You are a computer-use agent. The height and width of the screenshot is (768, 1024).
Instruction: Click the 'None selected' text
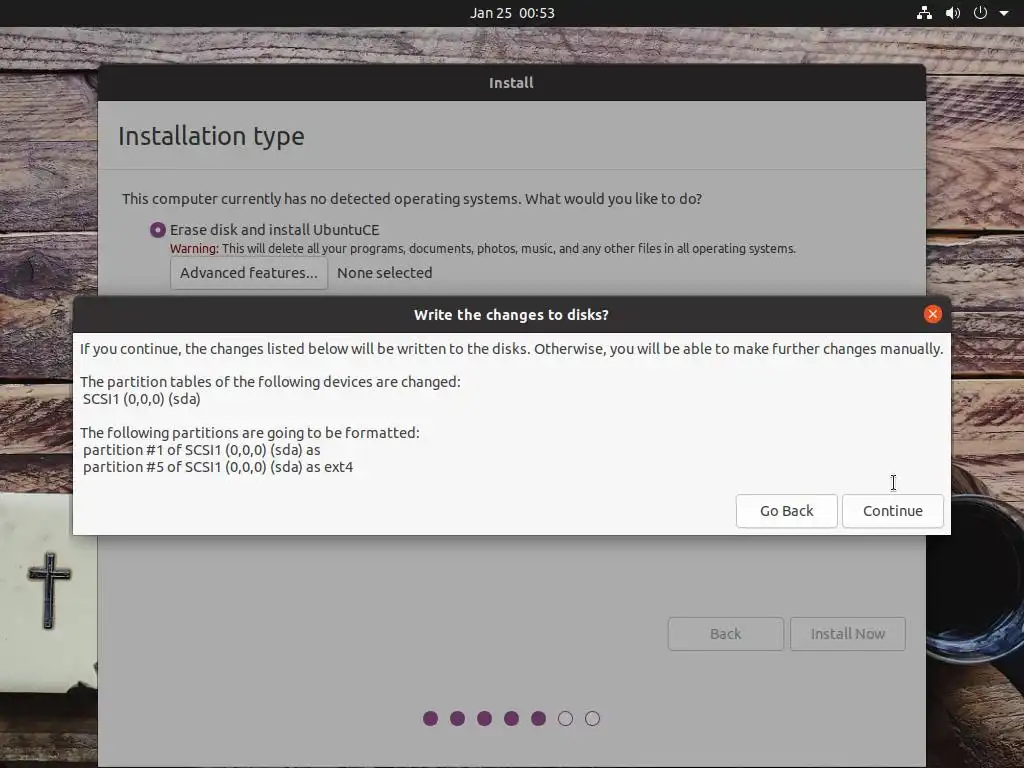click(385, 273)
